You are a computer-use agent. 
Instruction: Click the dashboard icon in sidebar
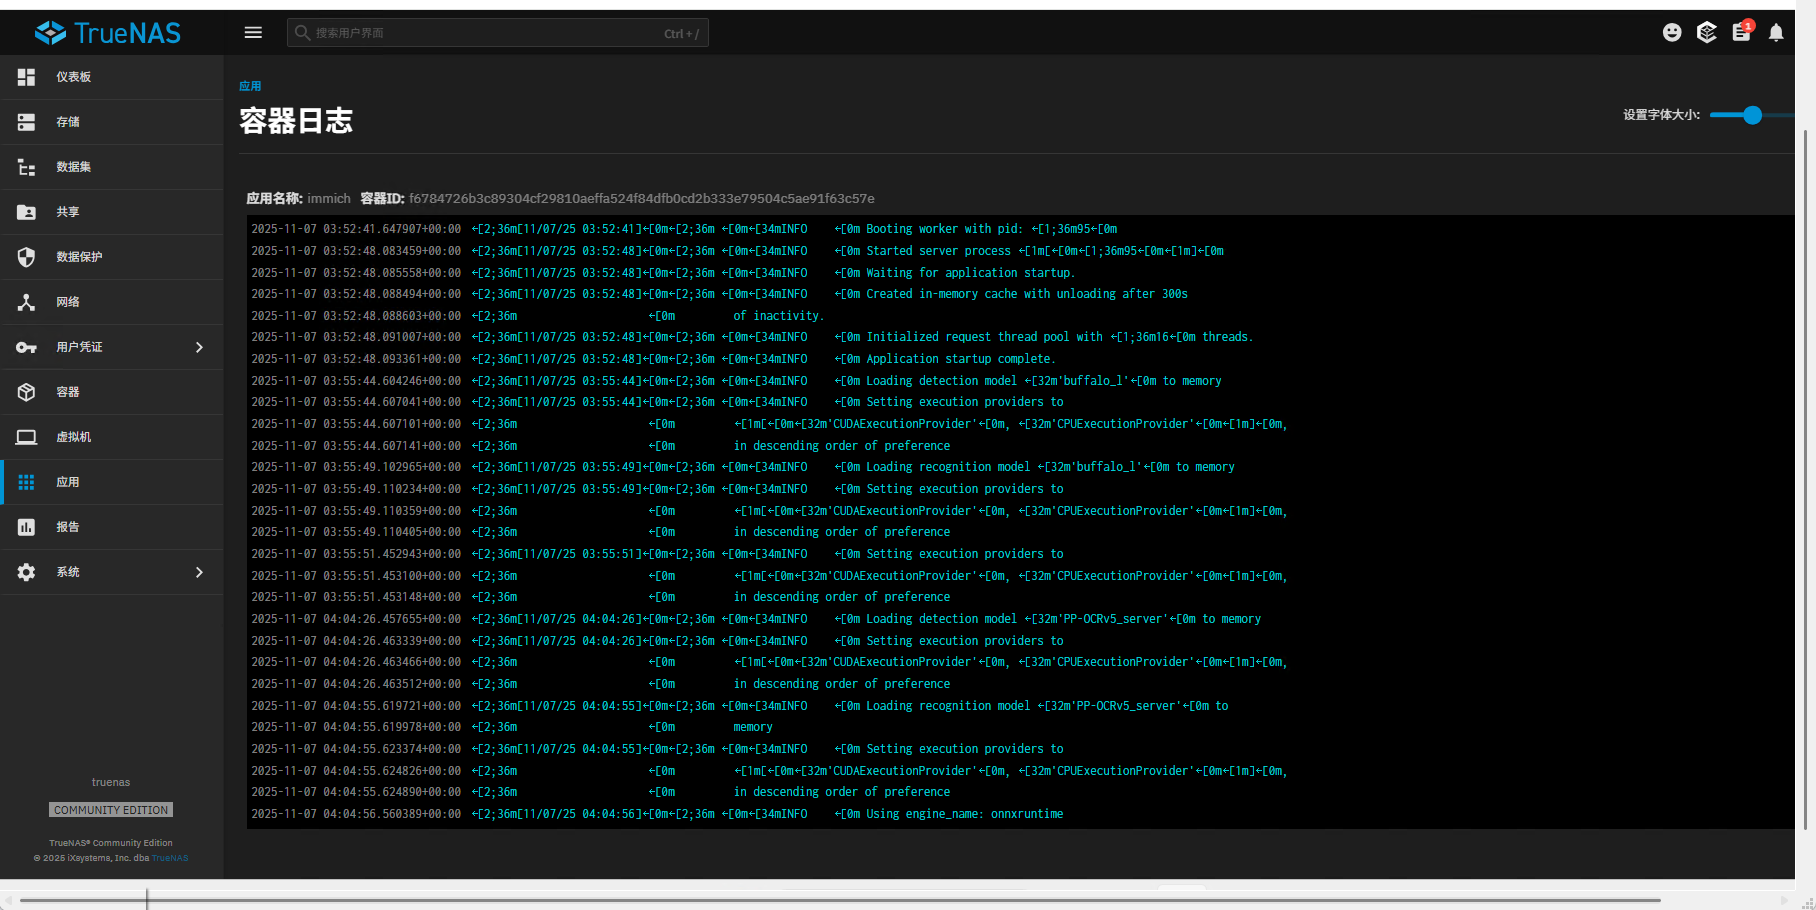pos(27,77)
